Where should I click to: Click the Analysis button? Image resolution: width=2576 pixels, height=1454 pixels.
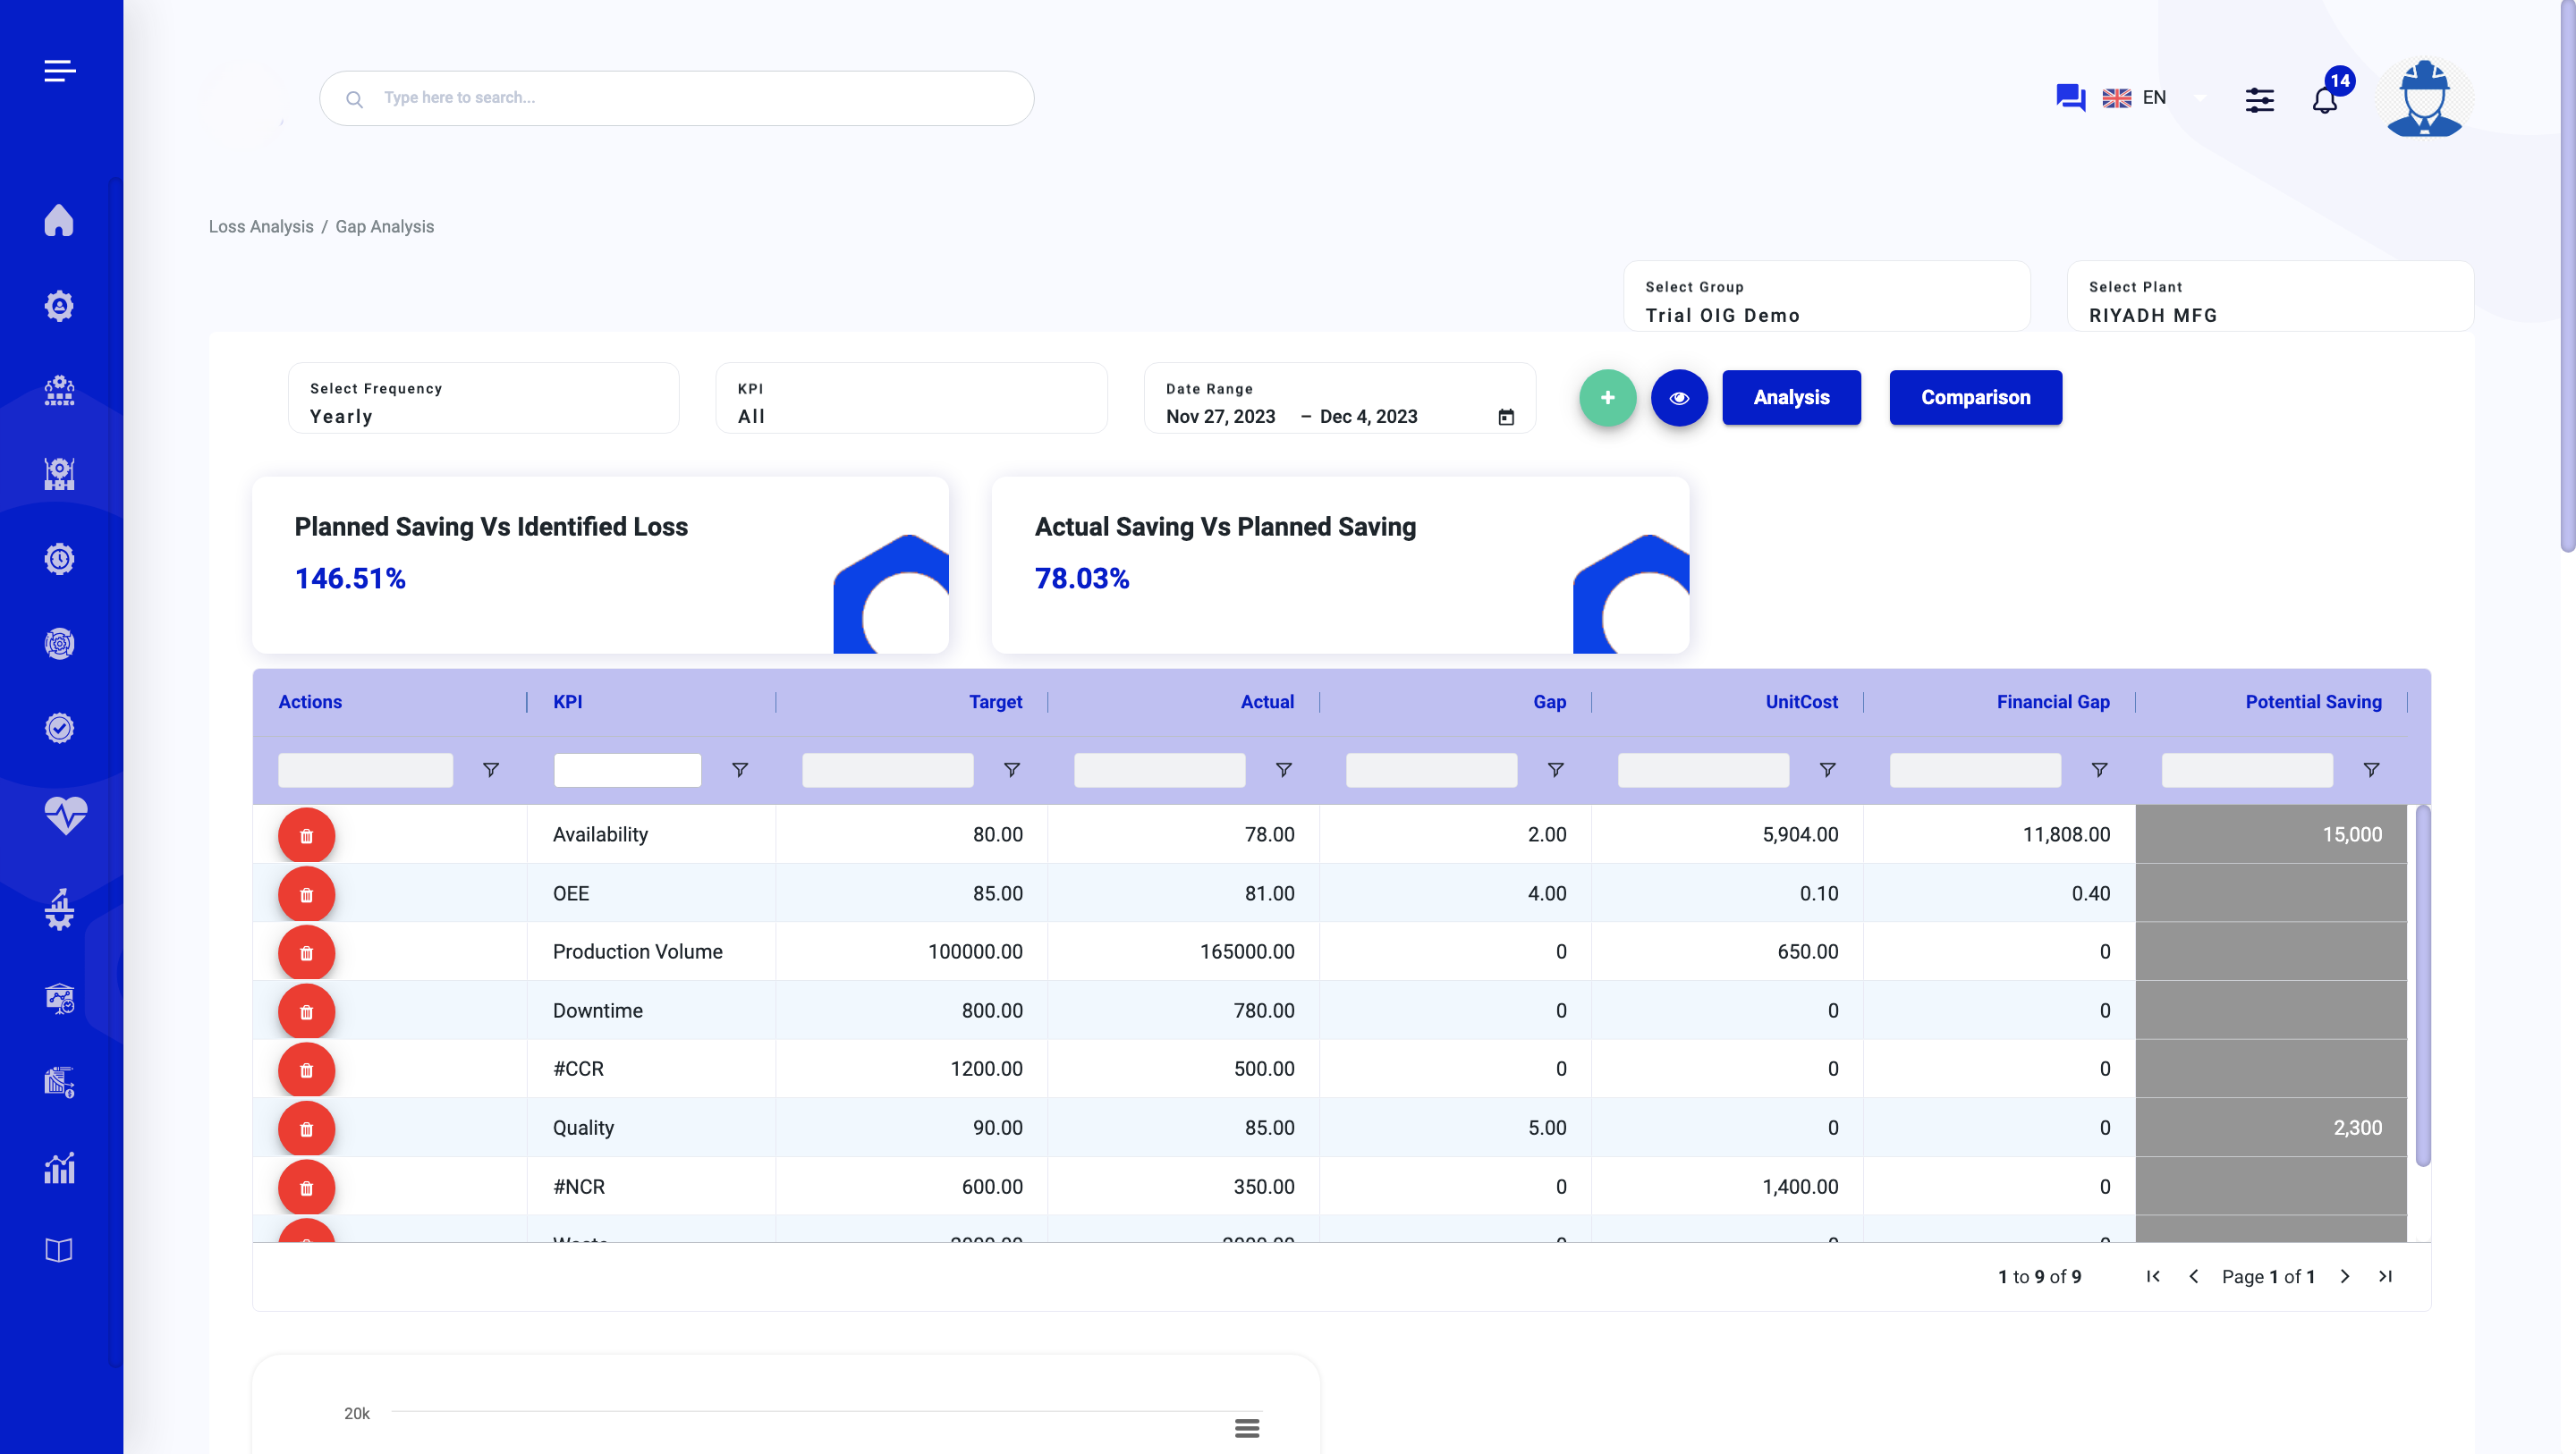(x=1792, y=398)
